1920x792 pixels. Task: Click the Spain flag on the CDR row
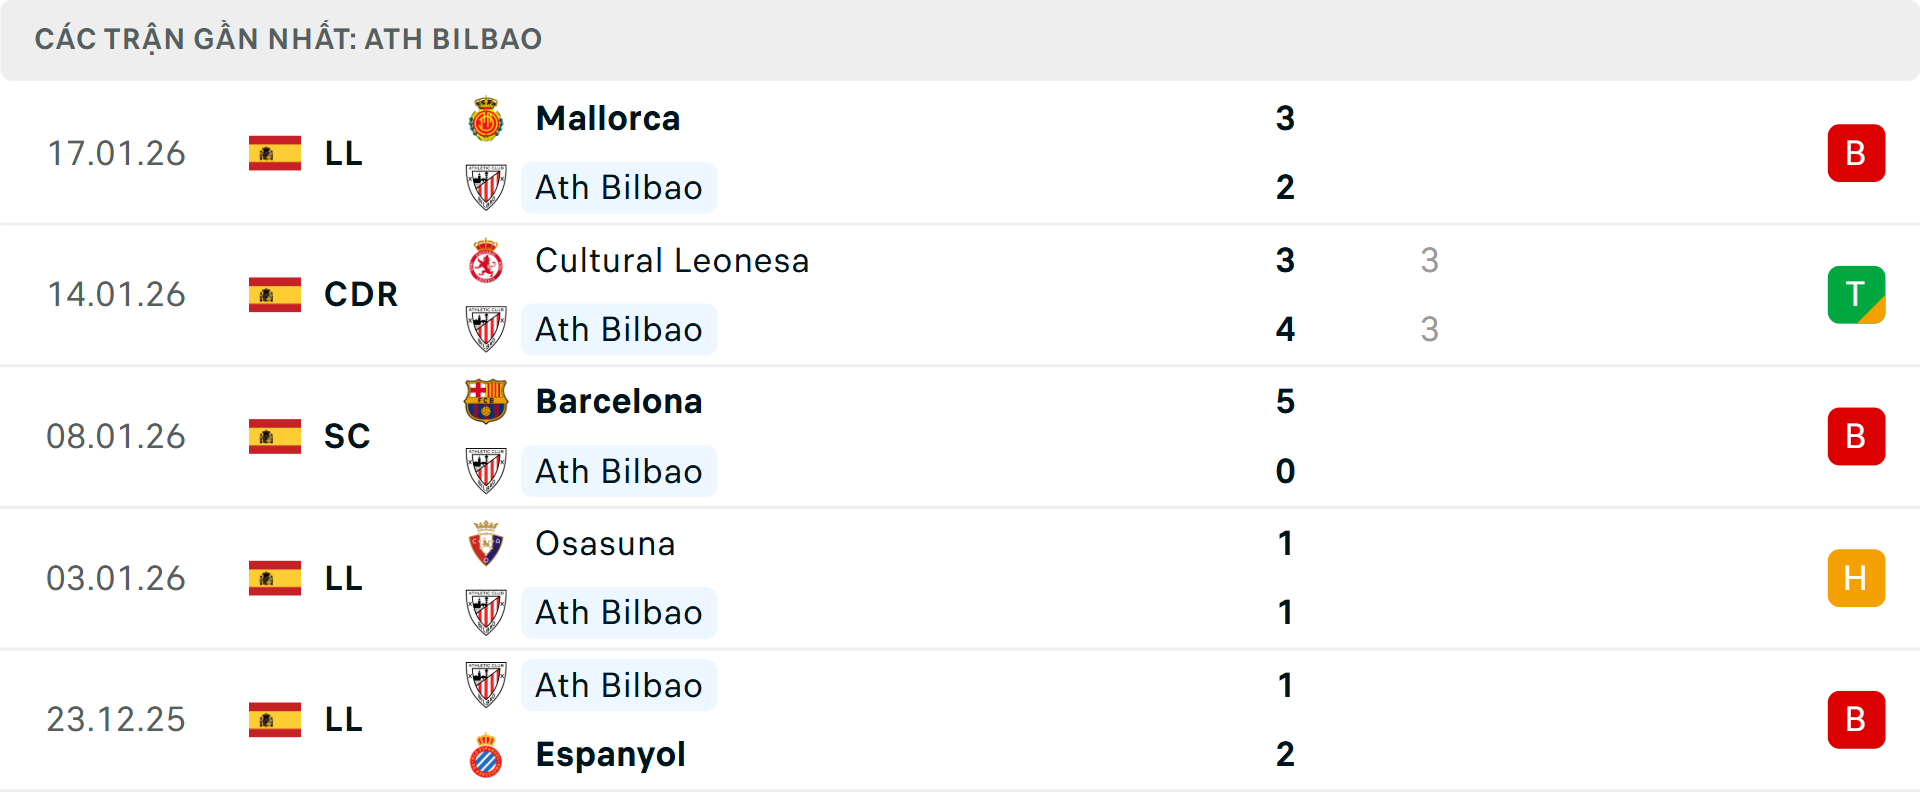tap(274, 294)
